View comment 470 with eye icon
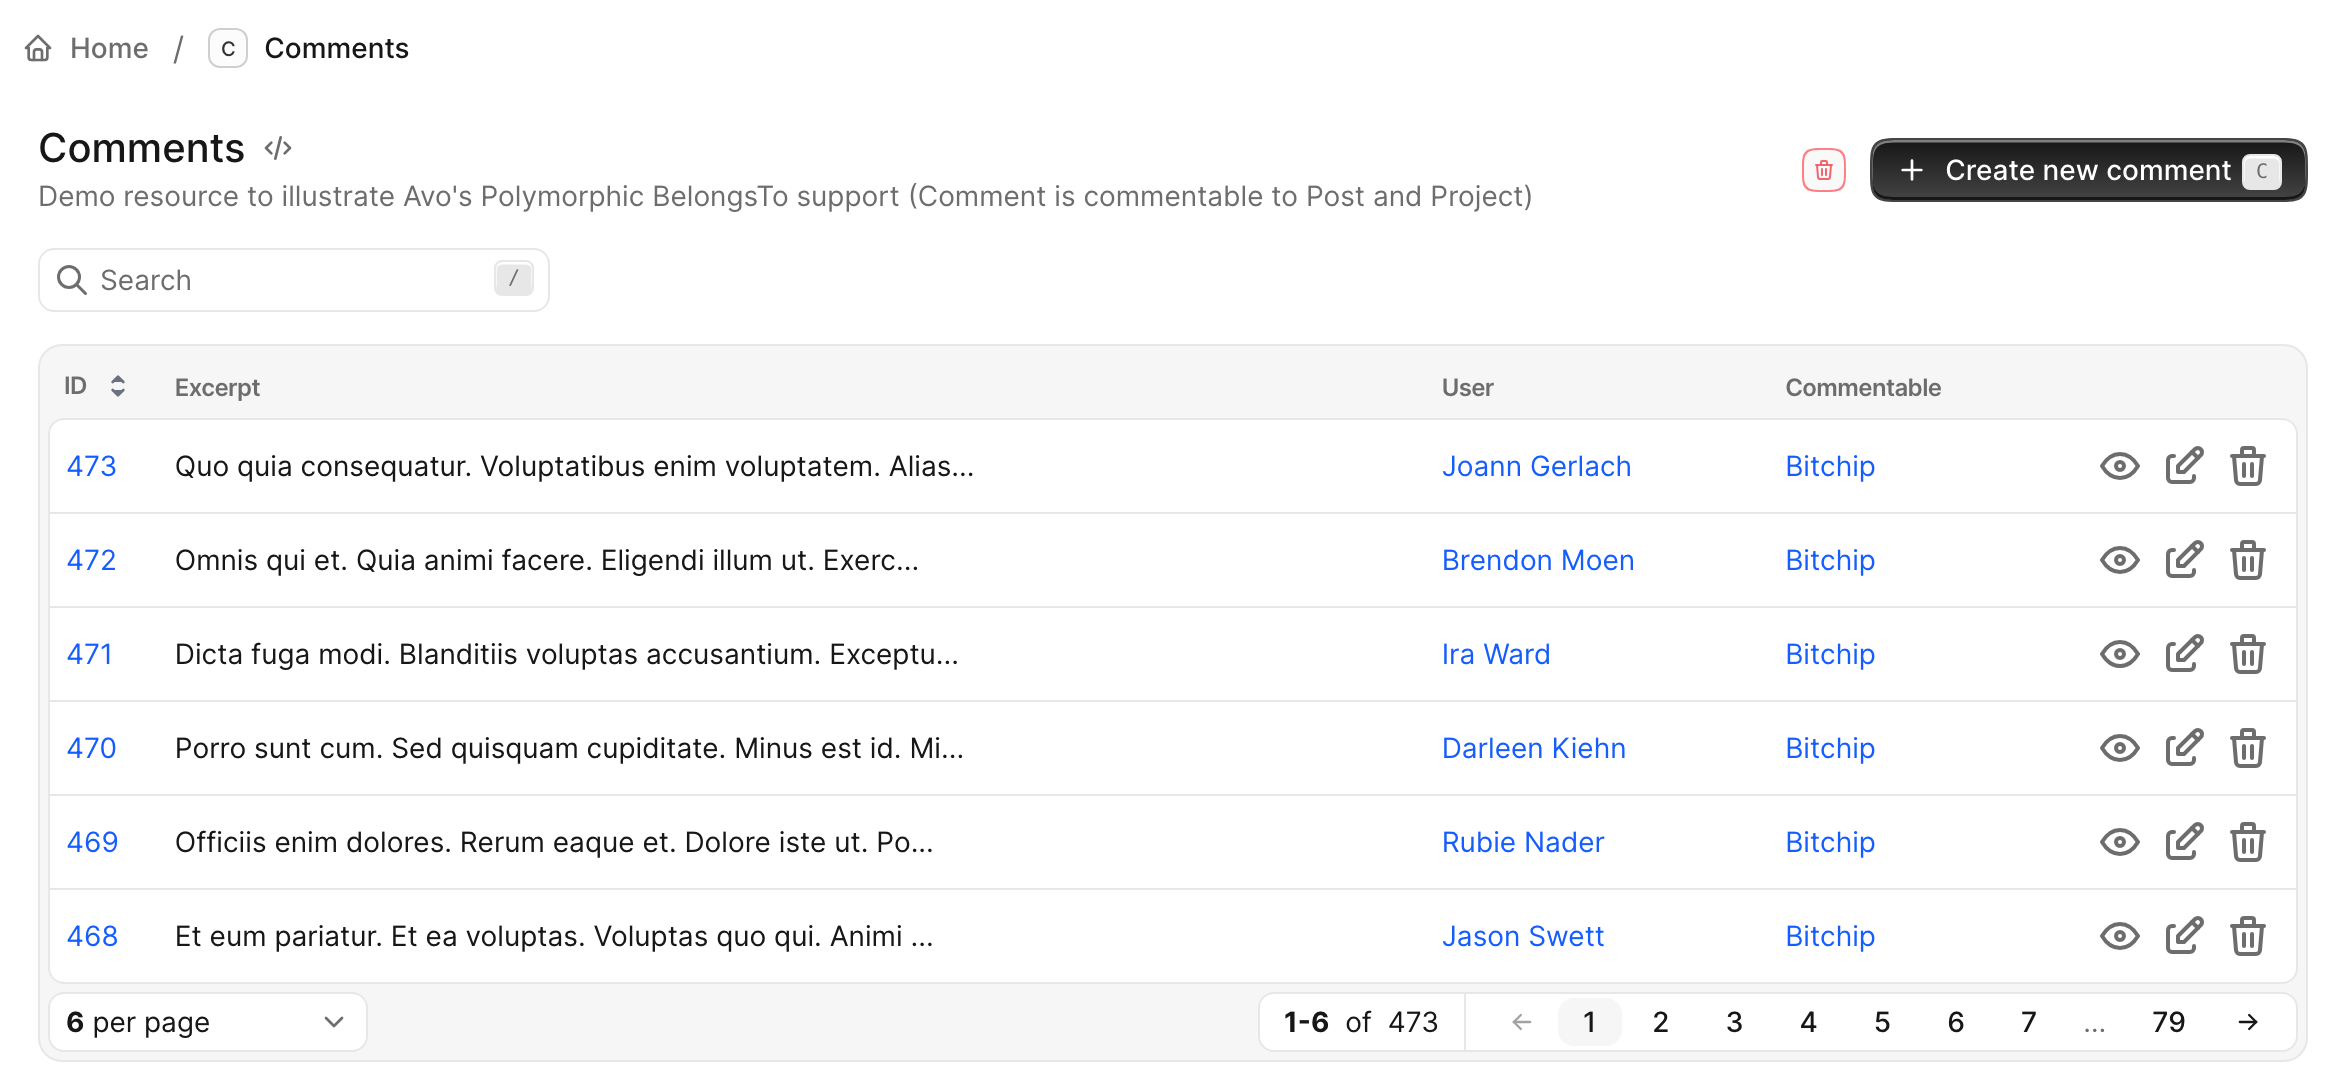The width and height of the screenshot is (2330, 1090). pos(2119,748)
